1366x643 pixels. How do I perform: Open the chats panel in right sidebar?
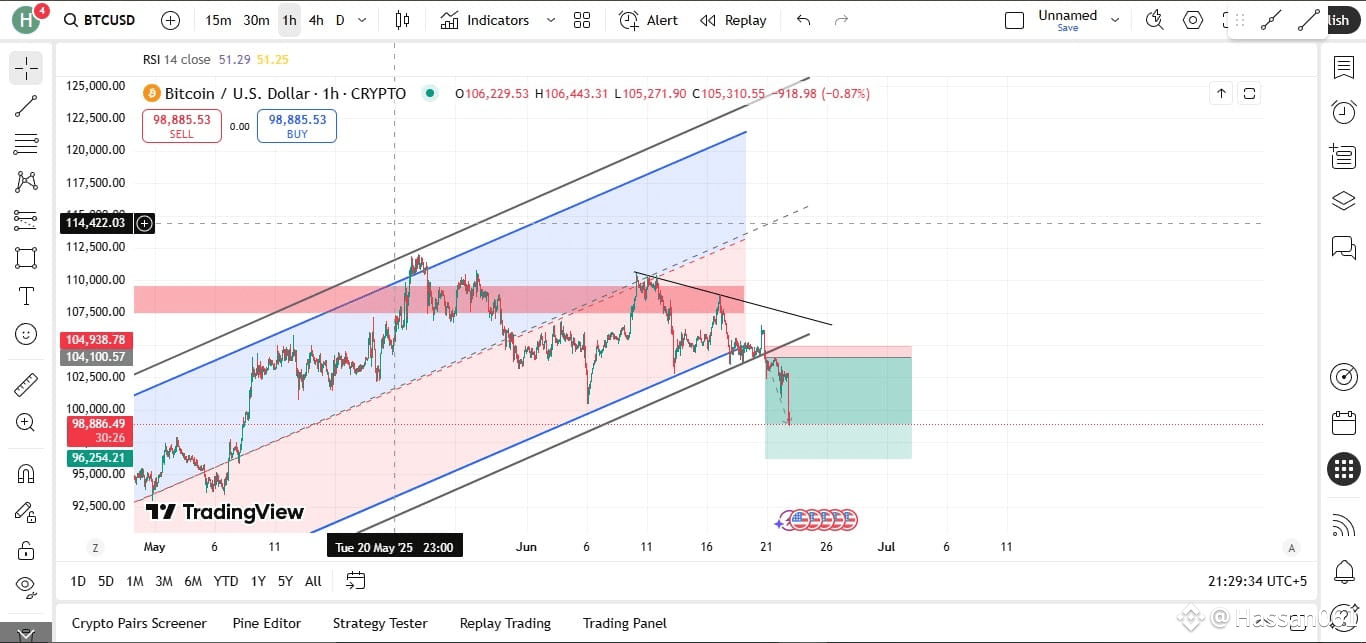pyautogui.click(x=1344, y=246)
